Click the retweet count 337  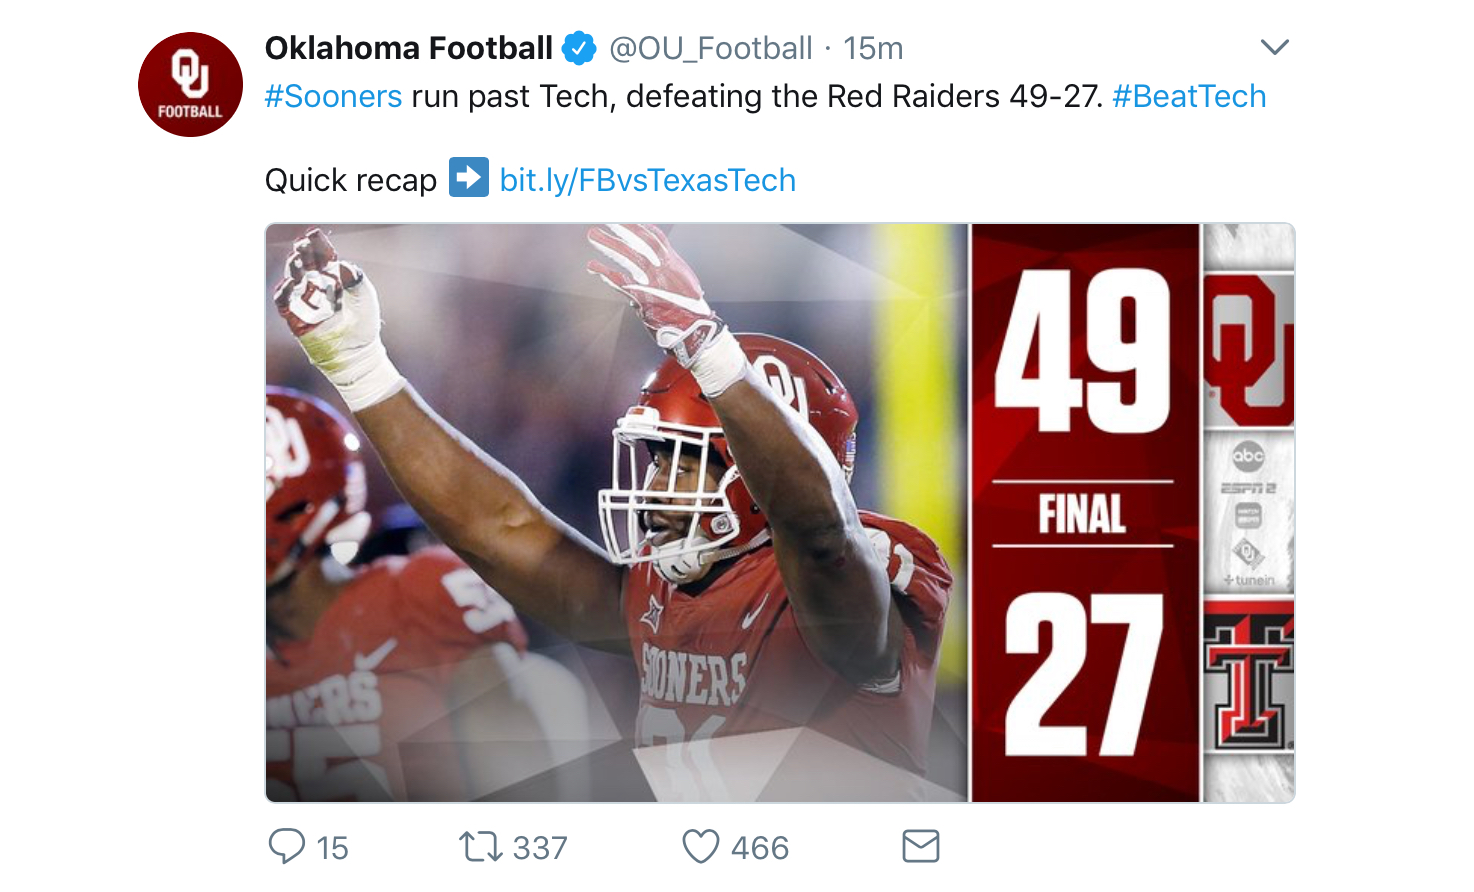[x=540, y=848]
